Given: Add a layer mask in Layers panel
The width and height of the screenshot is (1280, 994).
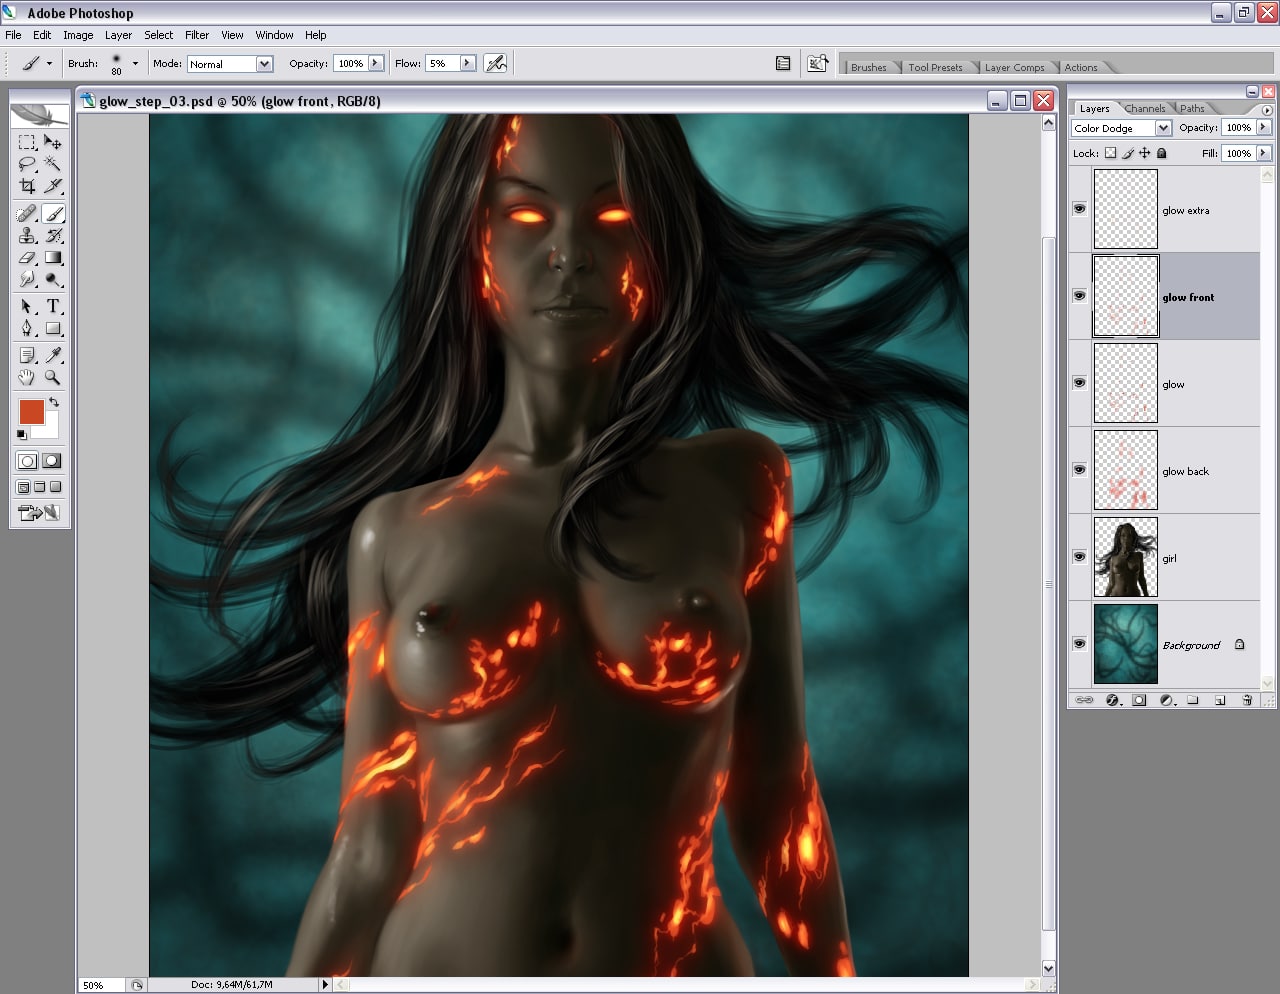Looking at the screenshot, I should coord(1139,700).
